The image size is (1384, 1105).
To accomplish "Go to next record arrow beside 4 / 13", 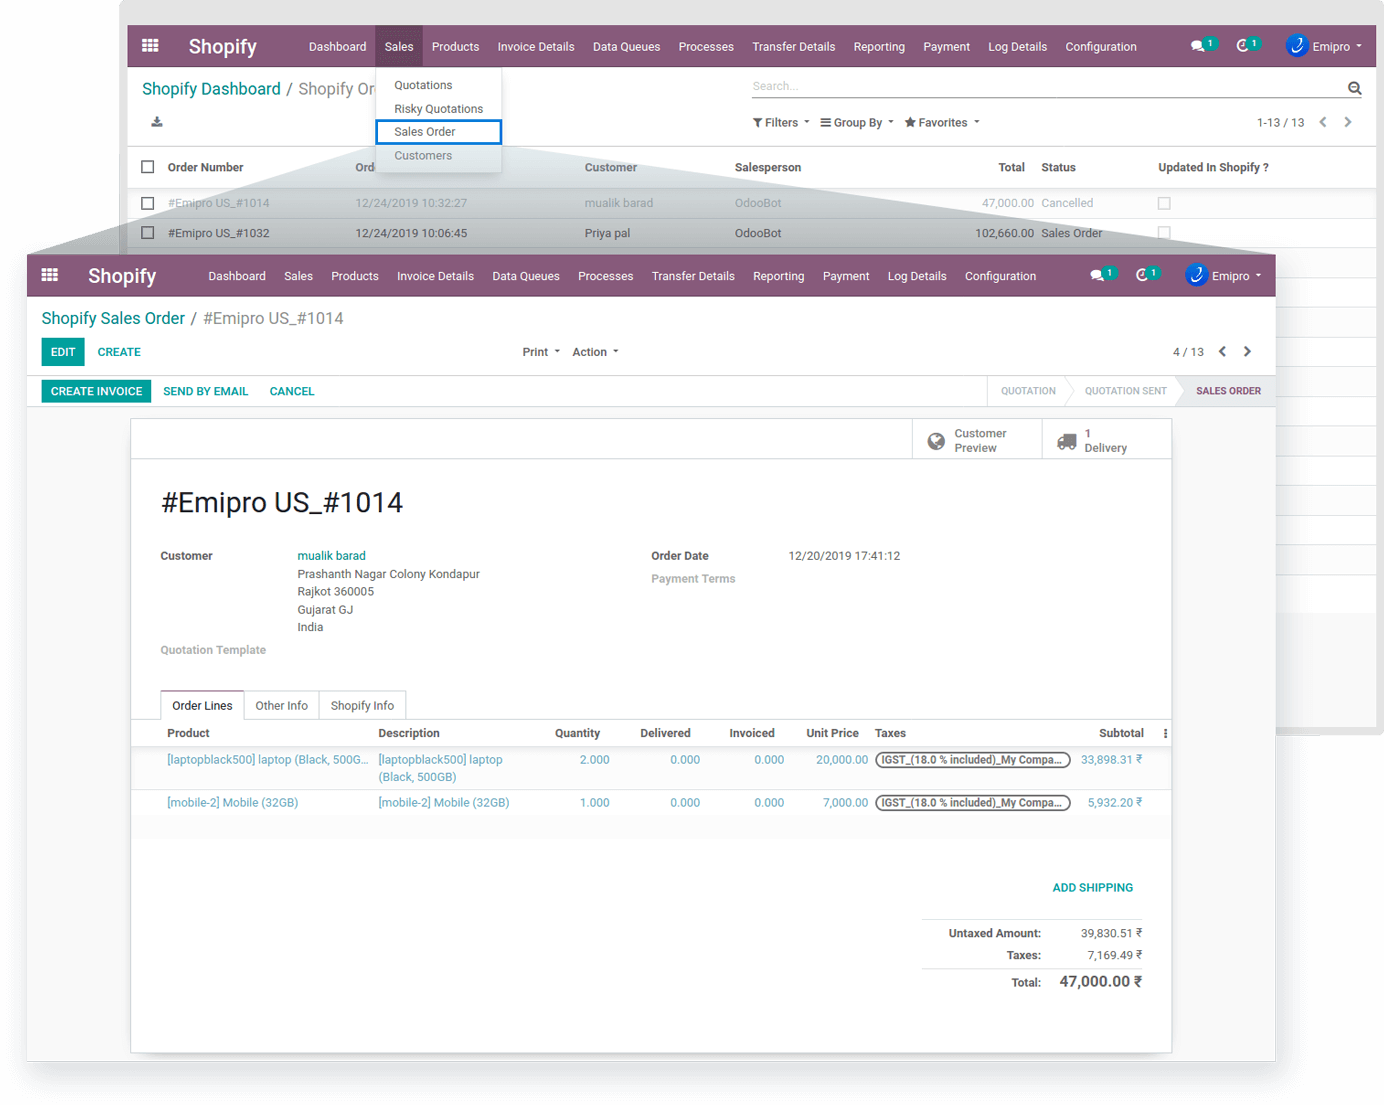I will (1247, 352).
